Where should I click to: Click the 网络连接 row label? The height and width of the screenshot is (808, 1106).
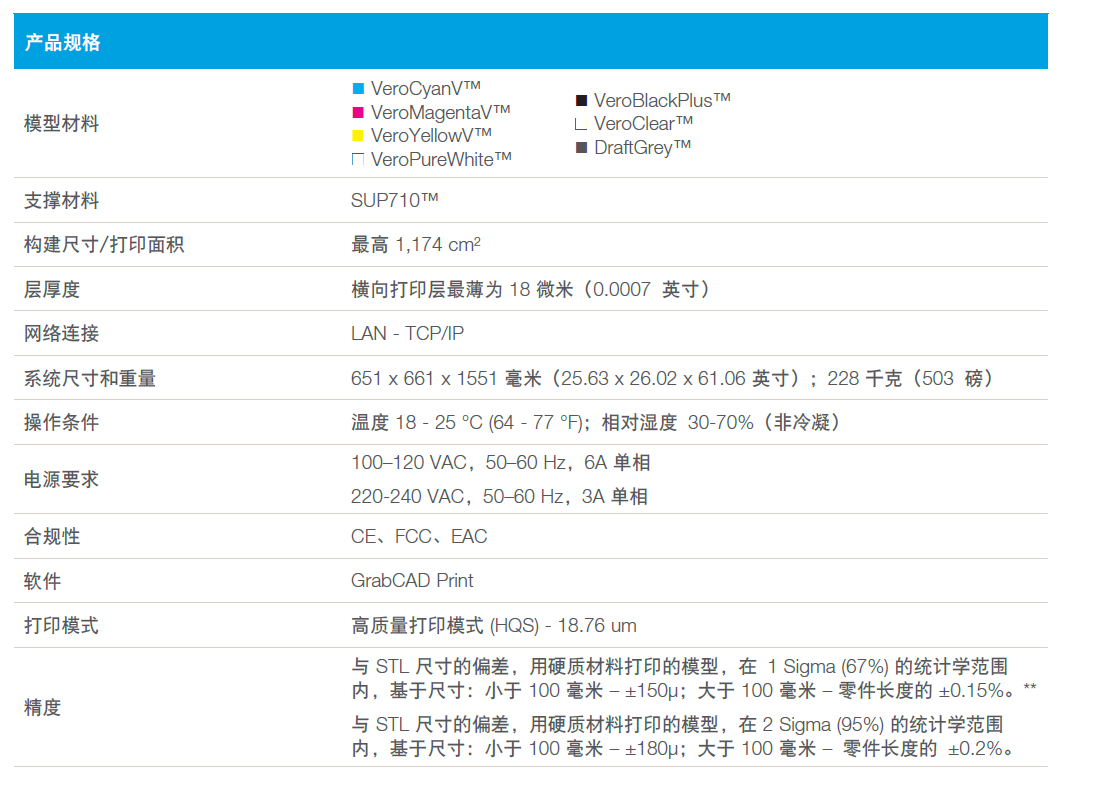pos(61,333)
